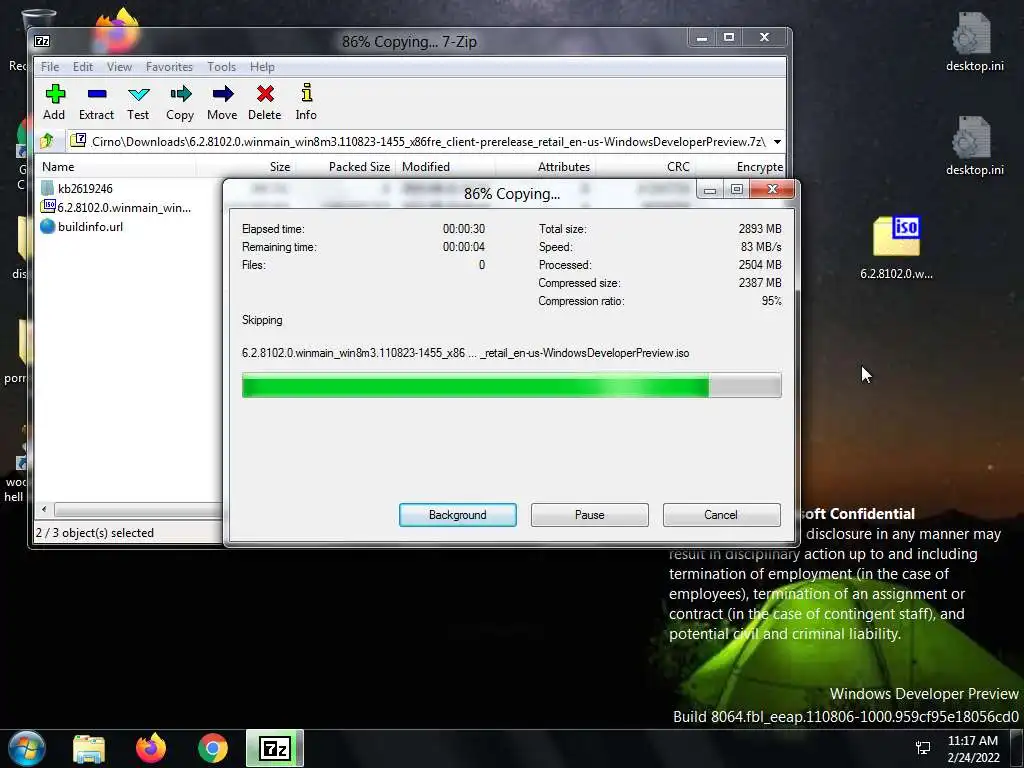
Task: Click the Windows Start button
Action: click(27, 748)
